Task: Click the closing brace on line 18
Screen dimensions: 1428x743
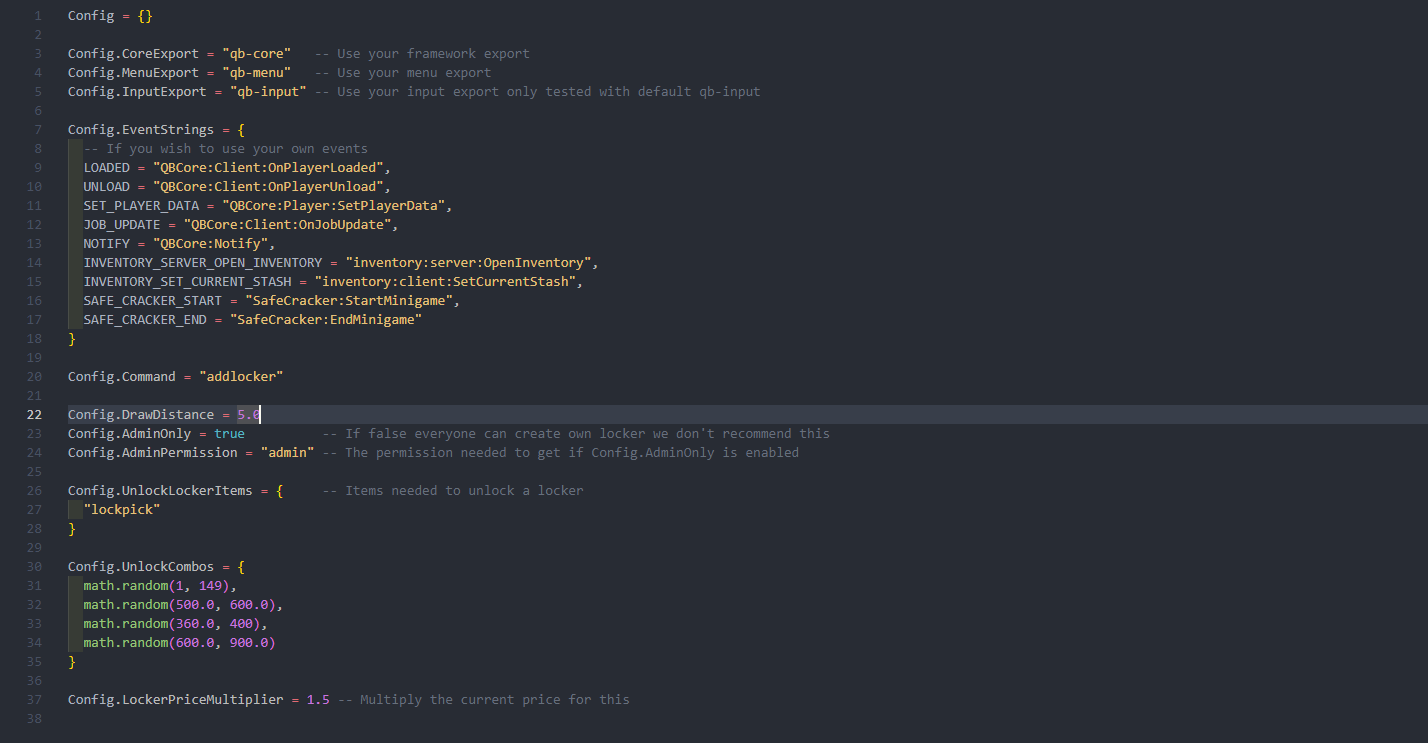Action: 72,339
